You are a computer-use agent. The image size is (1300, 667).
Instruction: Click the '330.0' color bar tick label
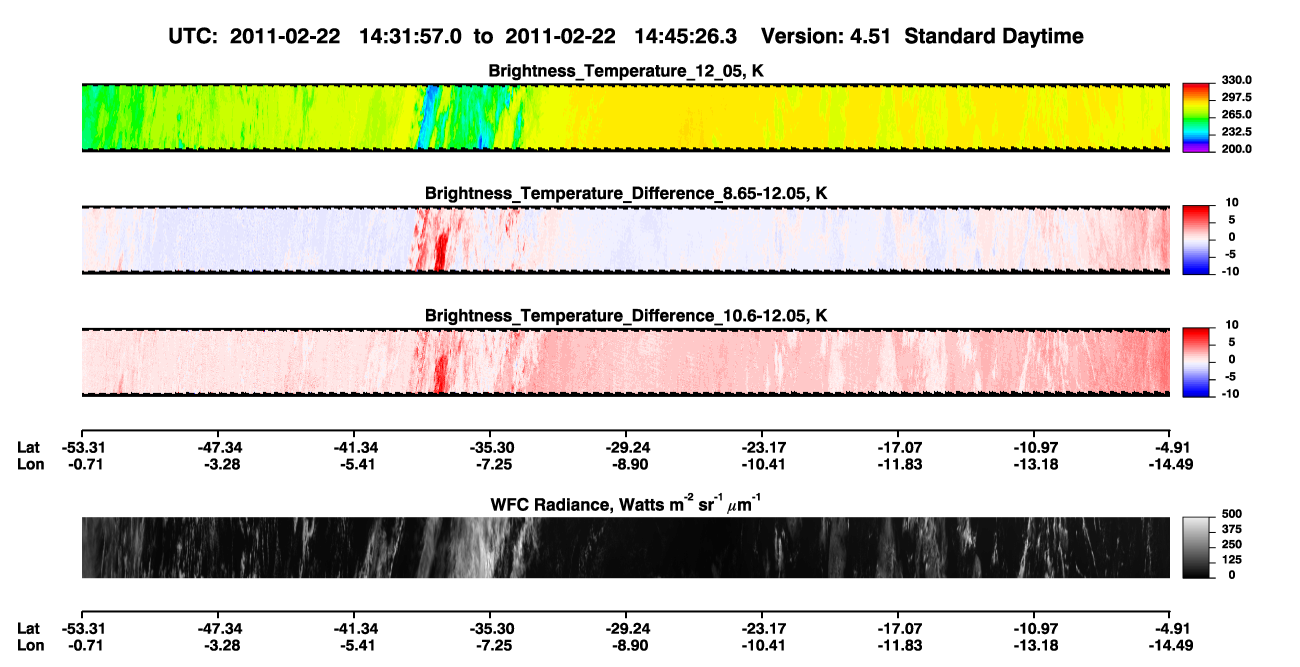point(1236,80)
